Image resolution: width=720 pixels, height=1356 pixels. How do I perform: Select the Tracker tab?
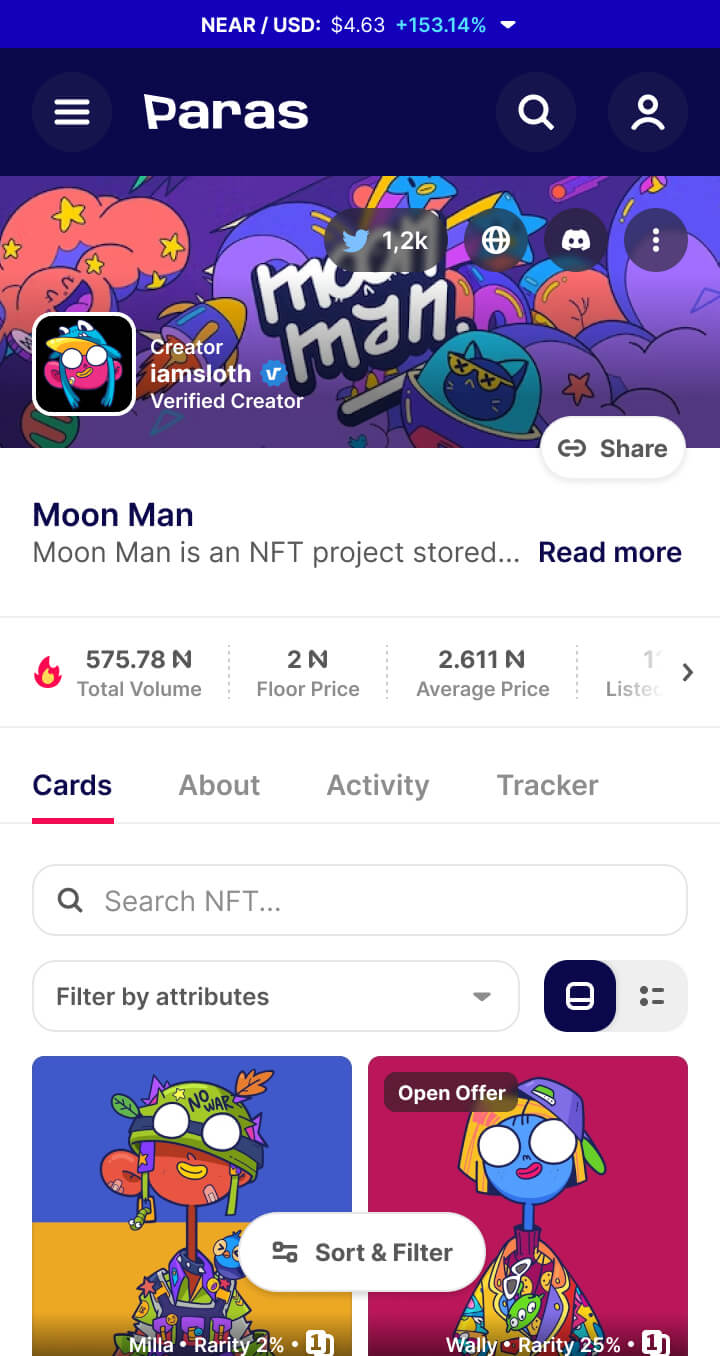click(547, 785)
